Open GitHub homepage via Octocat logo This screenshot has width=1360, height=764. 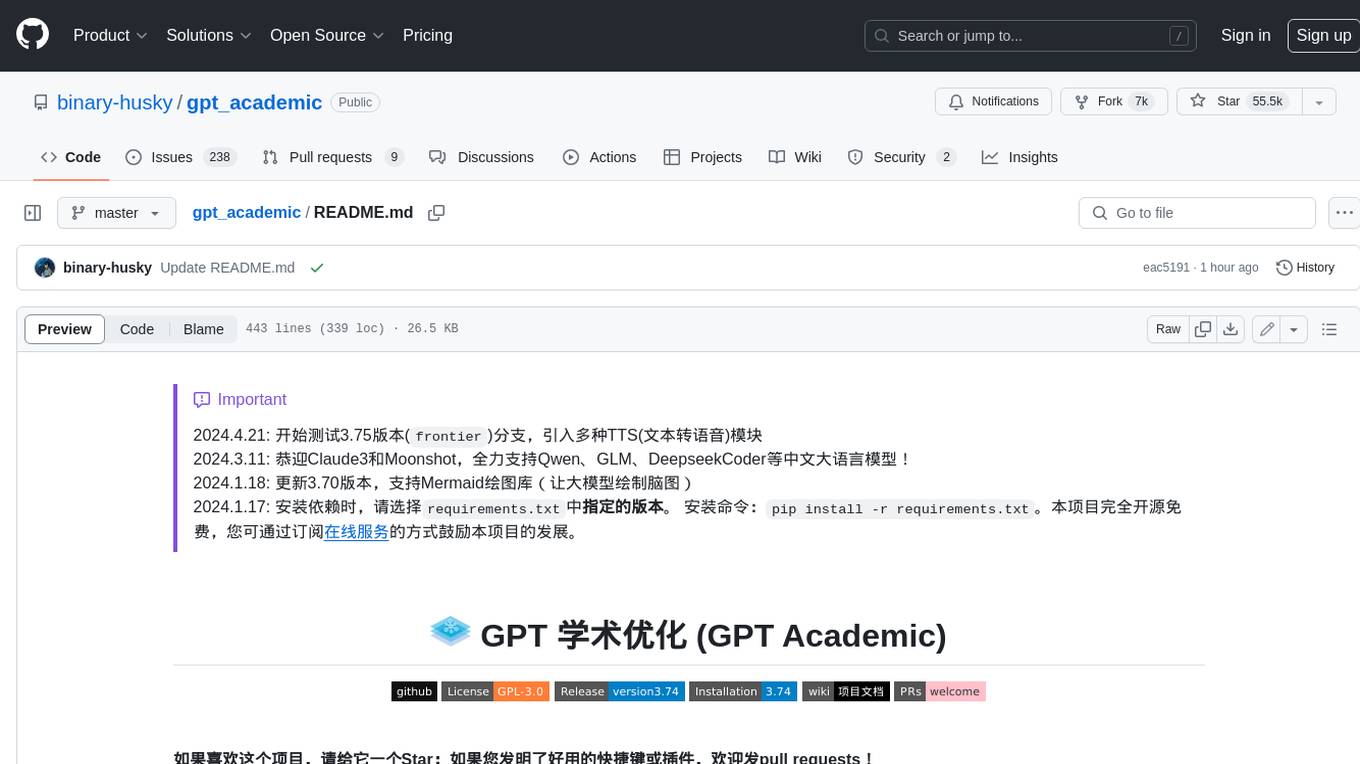[x=32, y=35]
